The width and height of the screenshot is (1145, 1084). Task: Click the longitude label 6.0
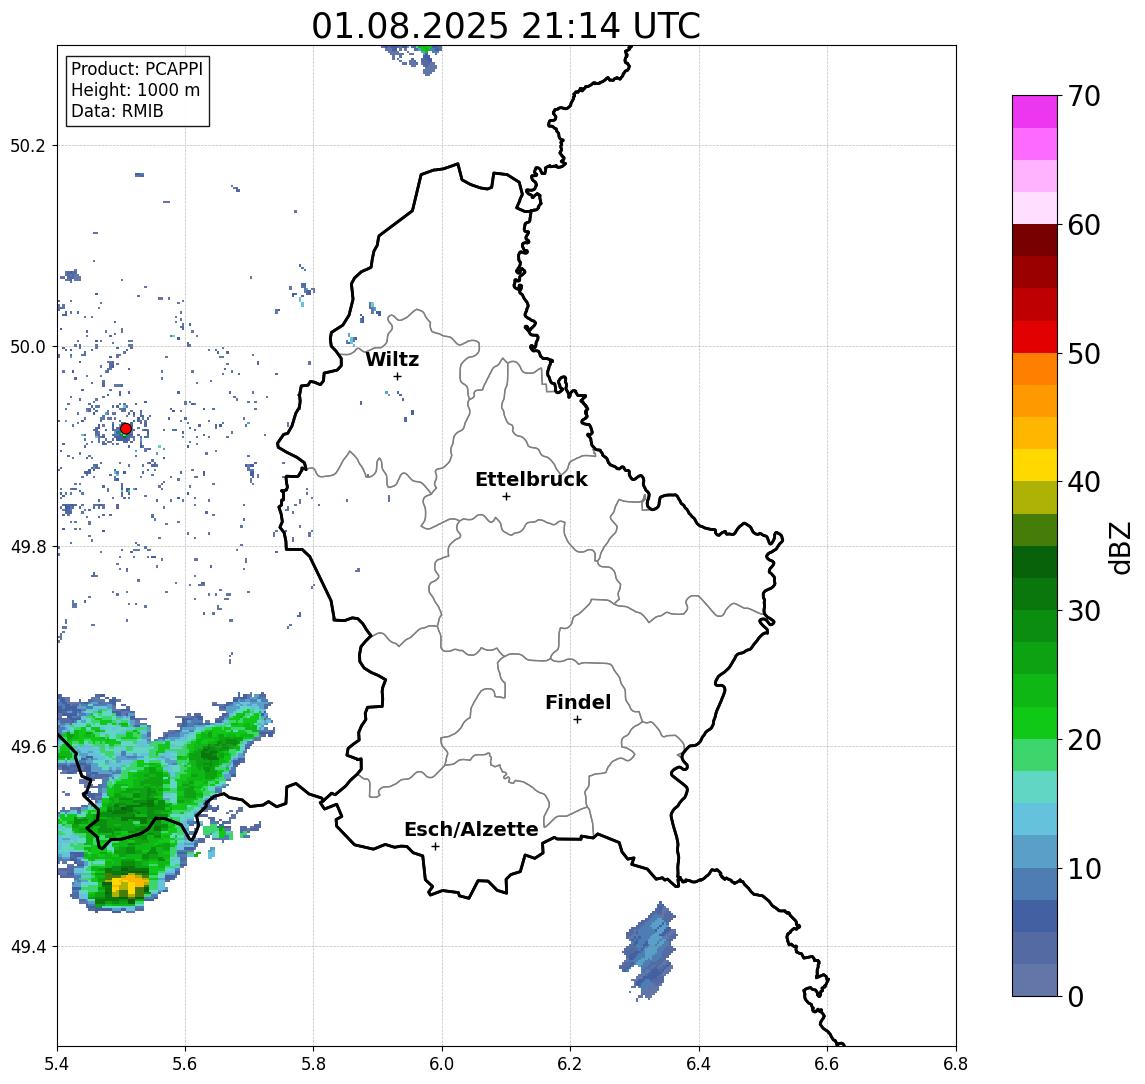tap(442, 1064)
